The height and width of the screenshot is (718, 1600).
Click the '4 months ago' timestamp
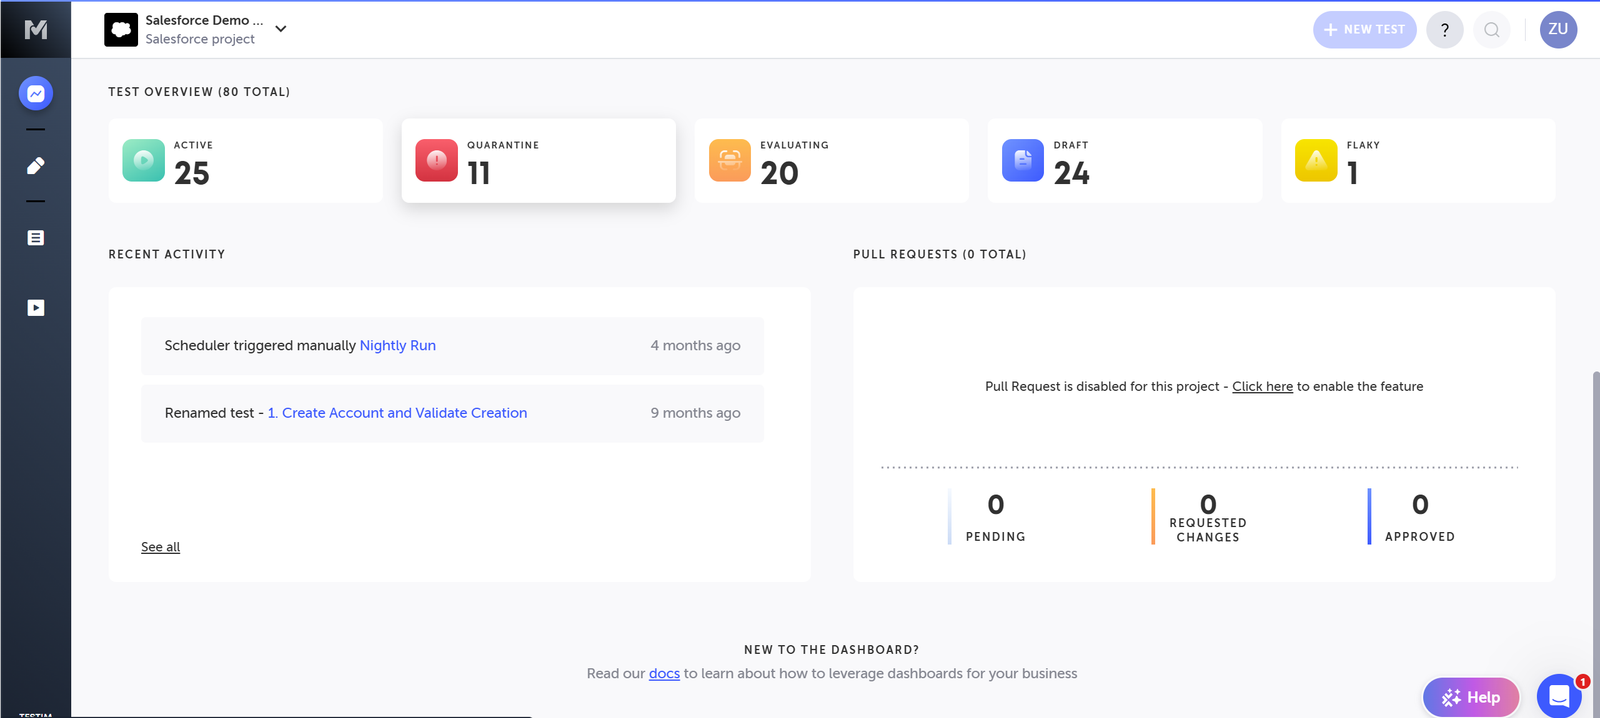(696, 345)
